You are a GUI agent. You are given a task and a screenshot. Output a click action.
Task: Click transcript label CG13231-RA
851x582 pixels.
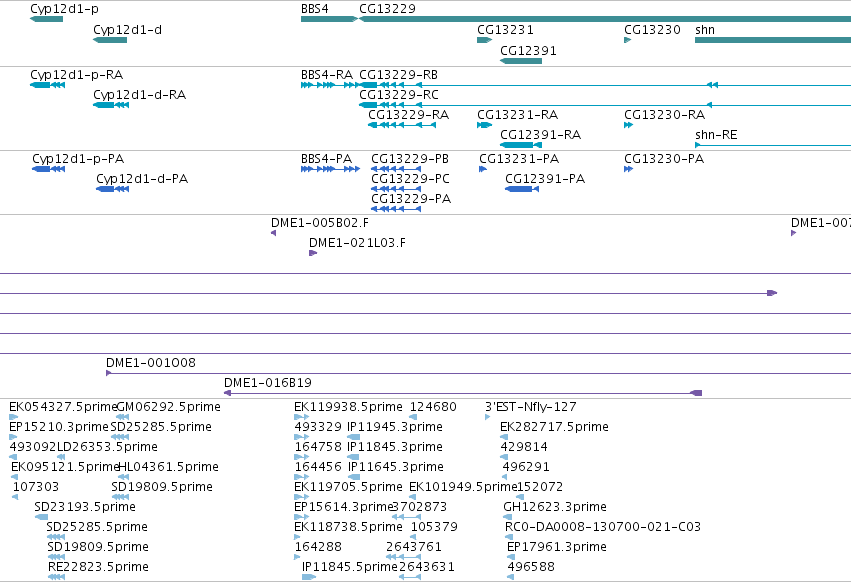coord(518,115)
